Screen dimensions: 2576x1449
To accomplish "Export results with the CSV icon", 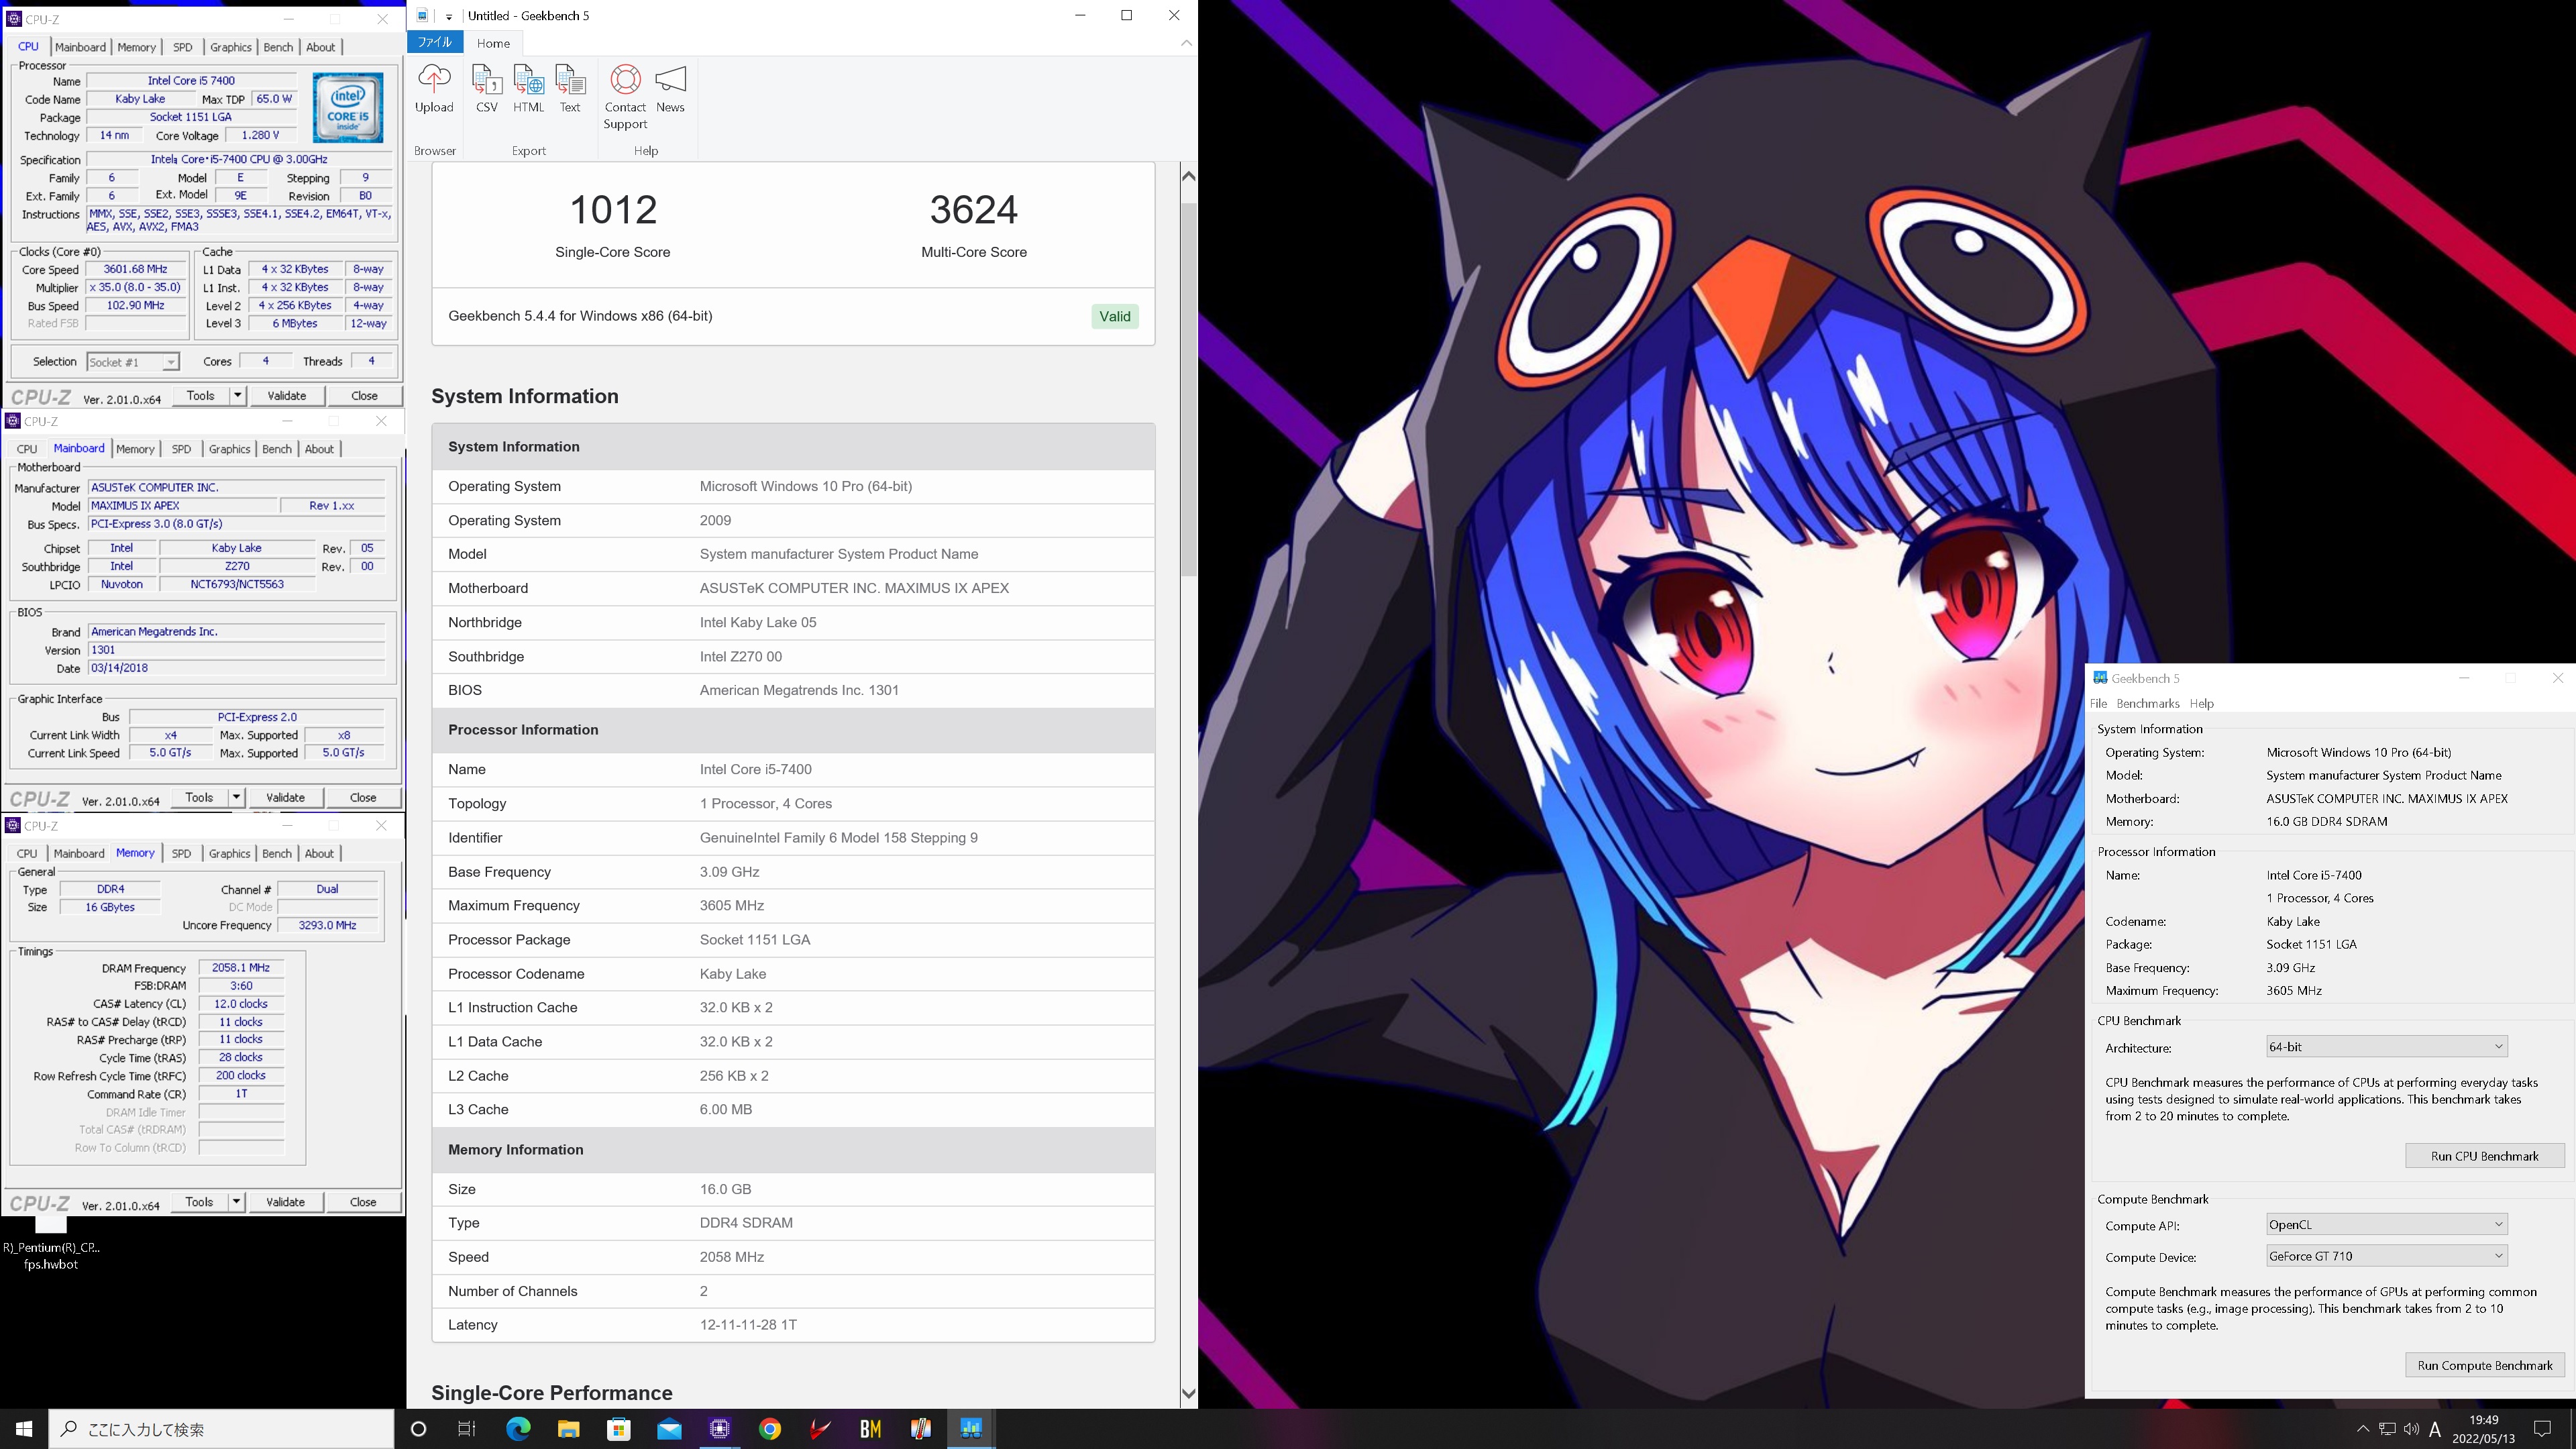I will click(x=487, y=90).
